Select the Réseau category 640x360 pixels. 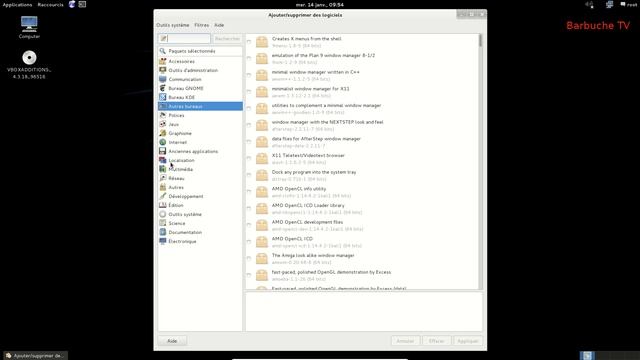200,178
